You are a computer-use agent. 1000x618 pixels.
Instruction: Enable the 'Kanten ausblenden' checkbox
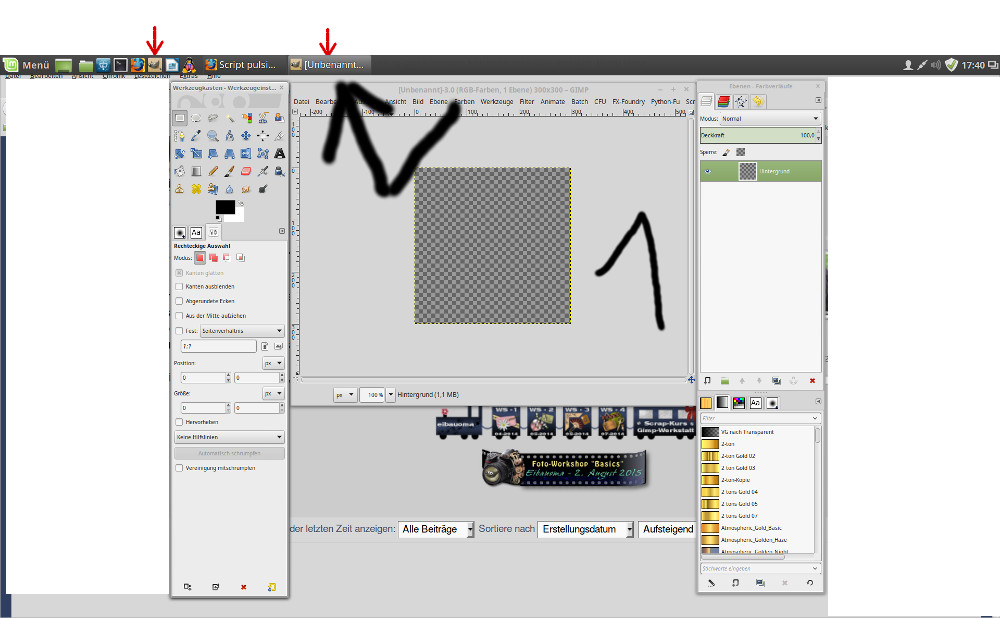(x=179, y=286)
